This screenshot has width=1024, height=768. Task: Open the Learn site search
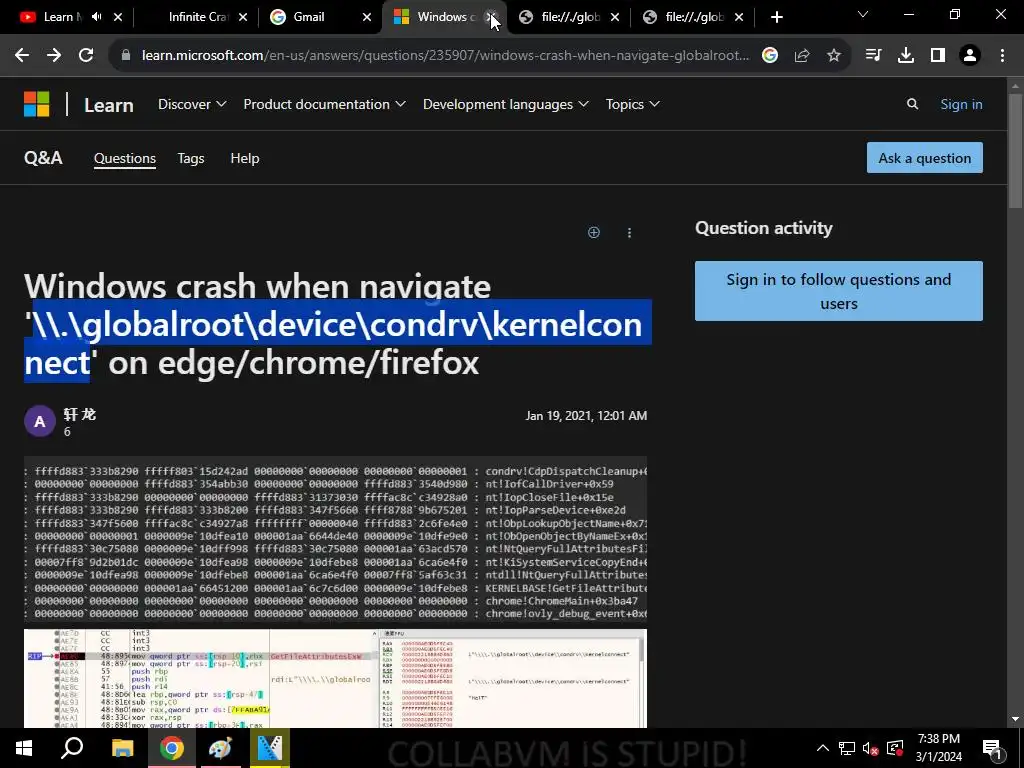click(x=912, y=104)
